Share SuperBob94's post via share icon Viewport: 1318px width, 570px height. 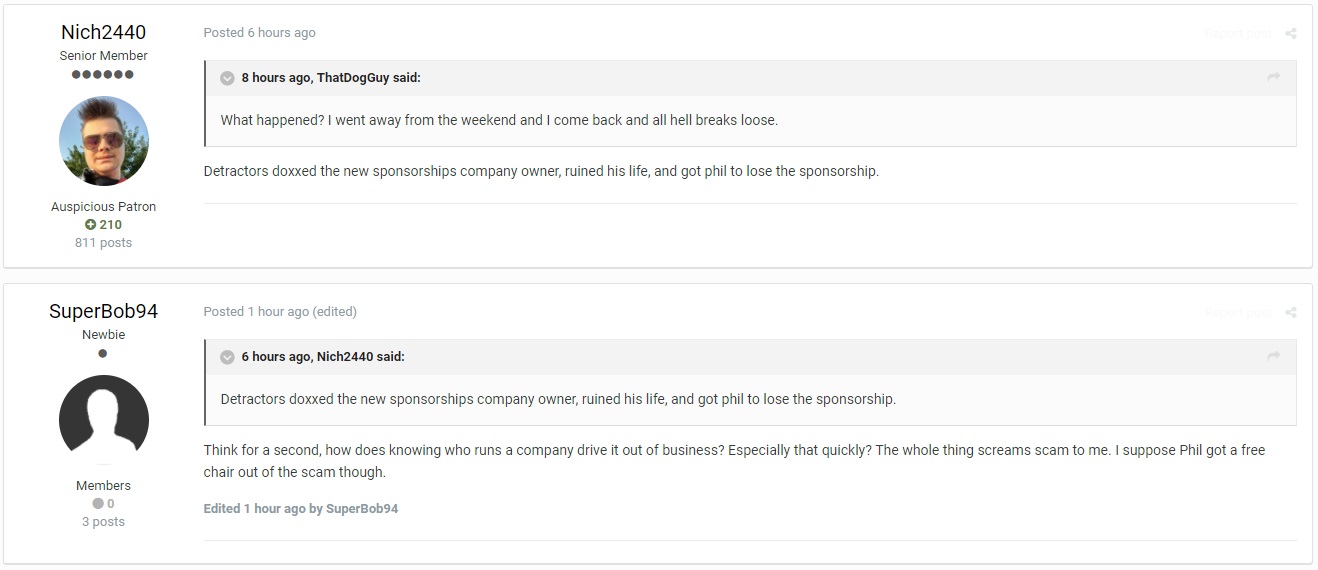point(1290,313)
